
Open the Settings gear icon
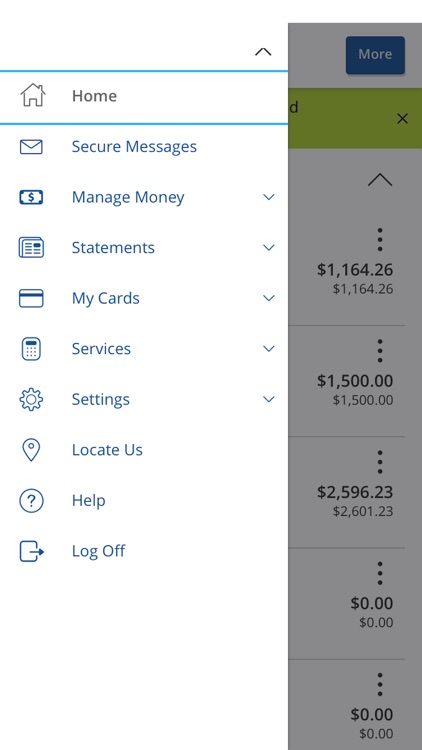click(31, 399)
